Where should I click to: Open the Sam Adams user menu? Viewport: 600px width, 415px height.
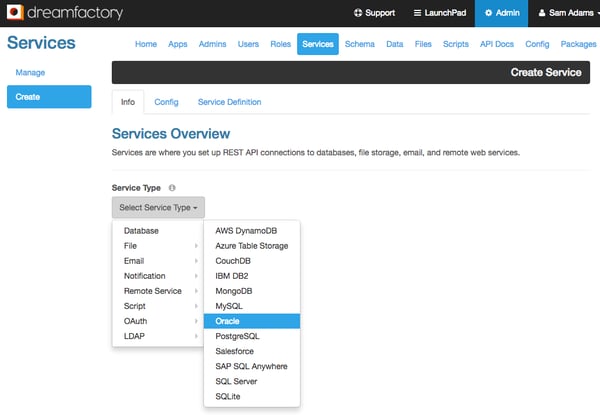[569, 13]
